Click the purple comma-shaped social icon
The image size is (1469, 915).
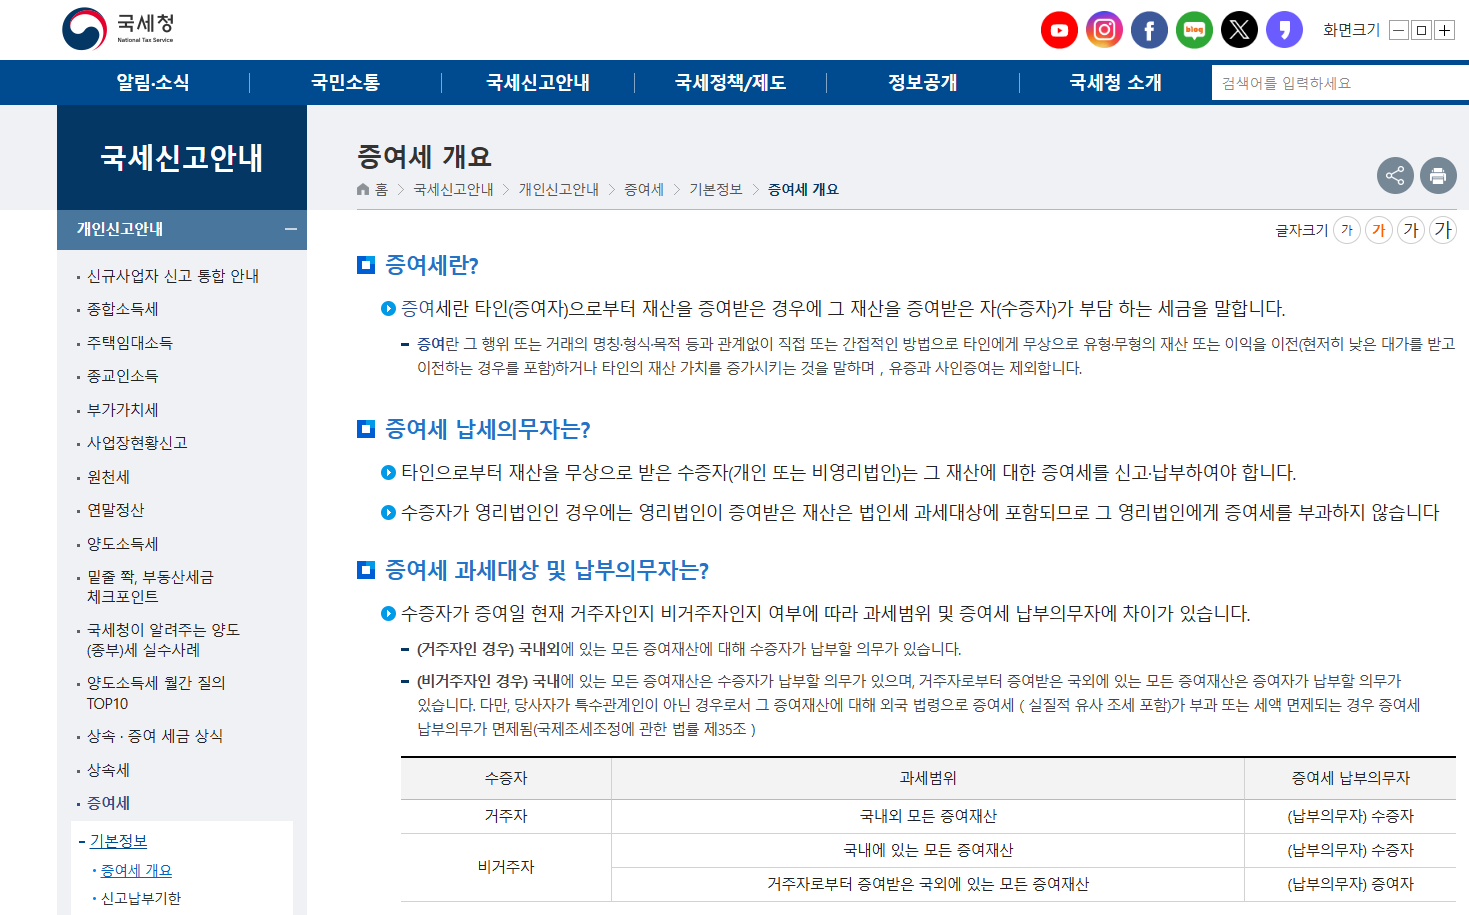pos(1284,30)
